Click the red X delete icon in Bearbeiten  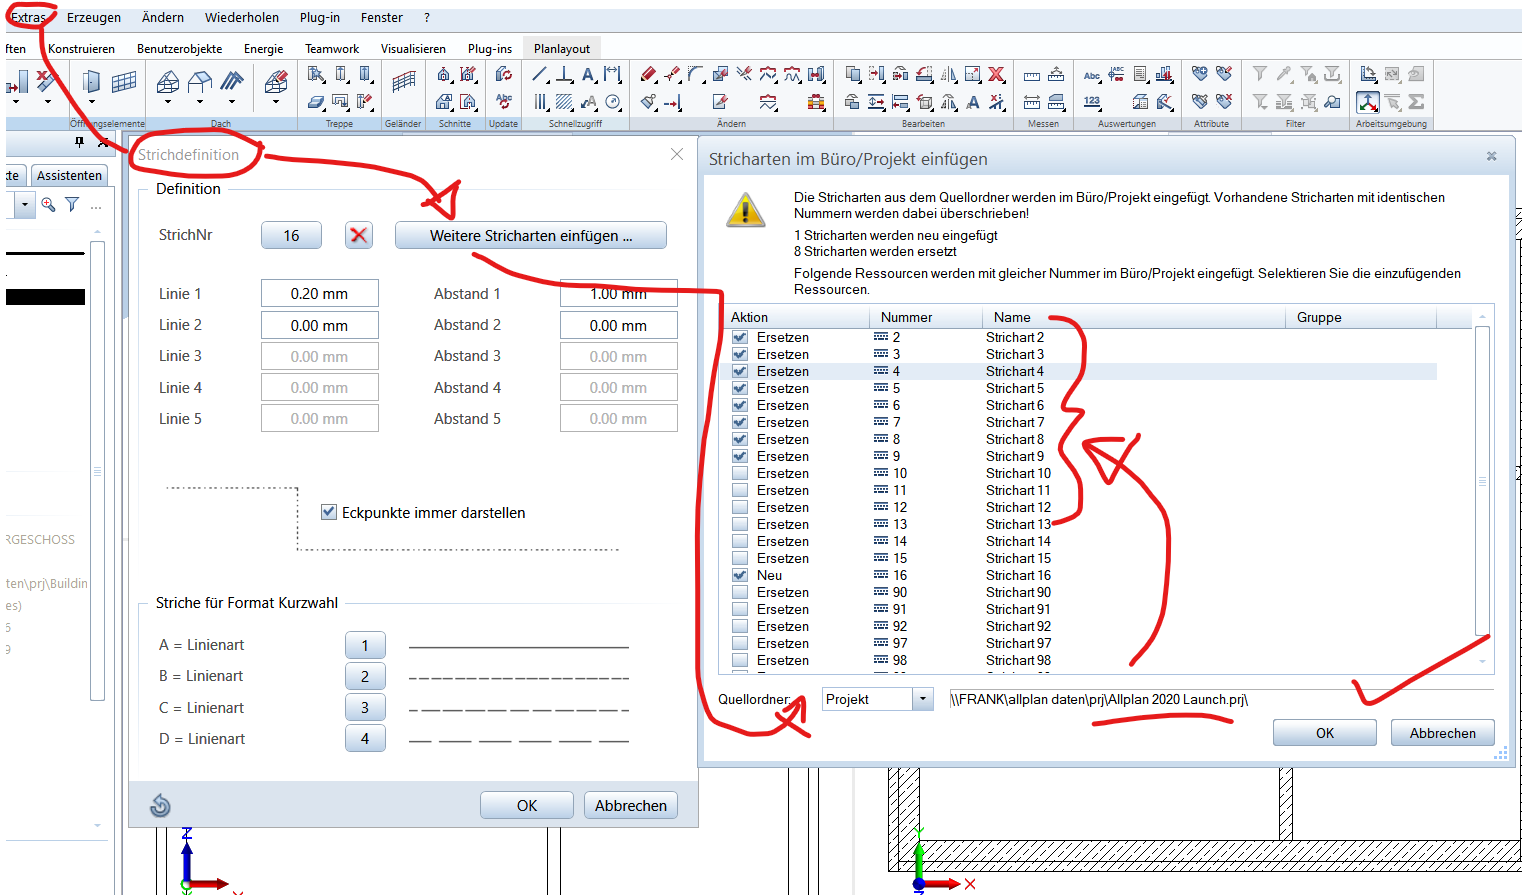pos(996,75)
